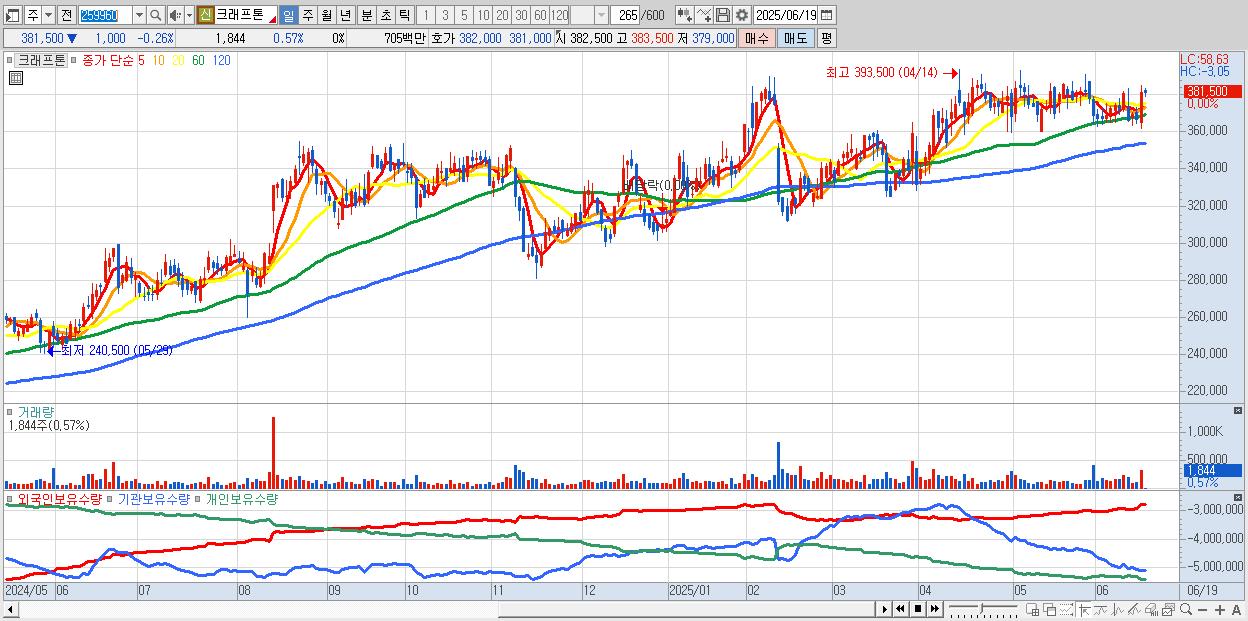The height and width of the screenshot is (621, 1248).
Task: Choose the 3 interval button
Action: (x=445, y=15)
